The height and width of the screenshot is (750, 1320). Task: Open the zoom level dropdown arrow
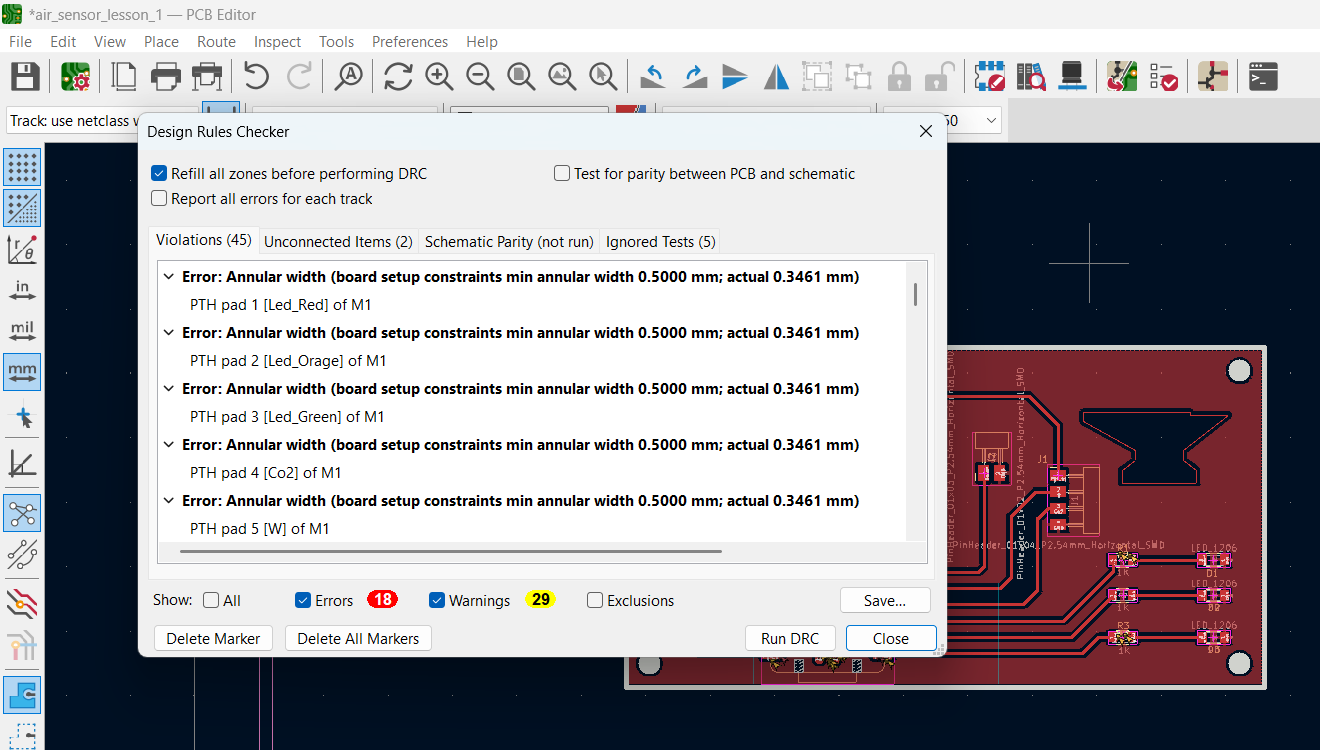pyautogui.click(x=991, y=120)
